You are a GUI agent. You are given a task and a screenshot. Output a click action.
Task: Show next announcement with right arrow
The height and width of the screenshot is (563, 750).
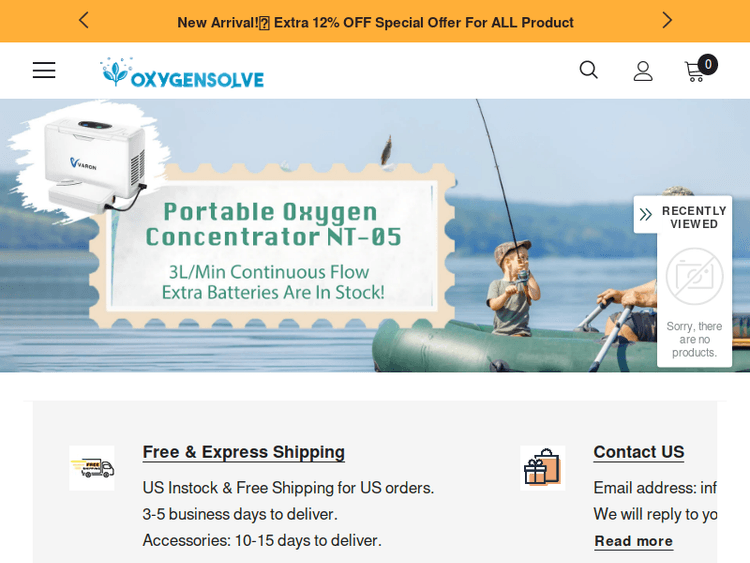pyautogui.click(x=667, y=20)
